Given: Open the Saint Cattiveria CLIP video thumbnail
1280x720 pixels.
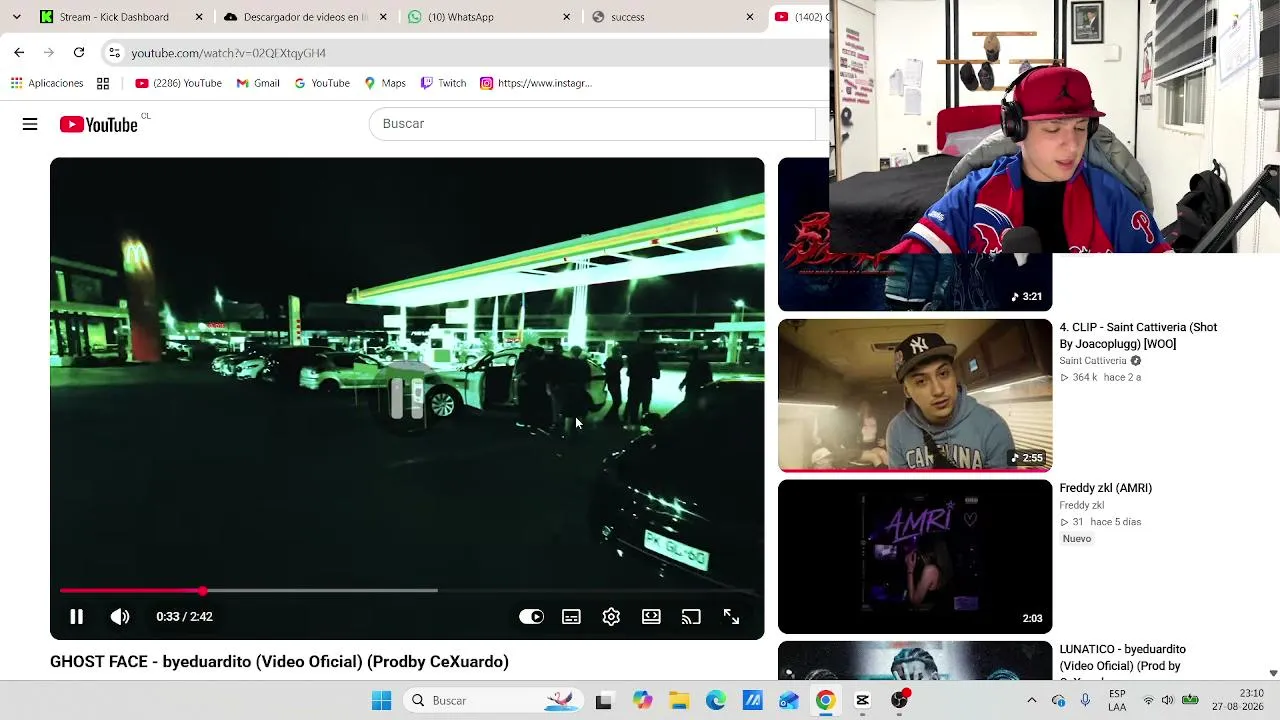Looking at the screenshot, I should click(915, 395).
